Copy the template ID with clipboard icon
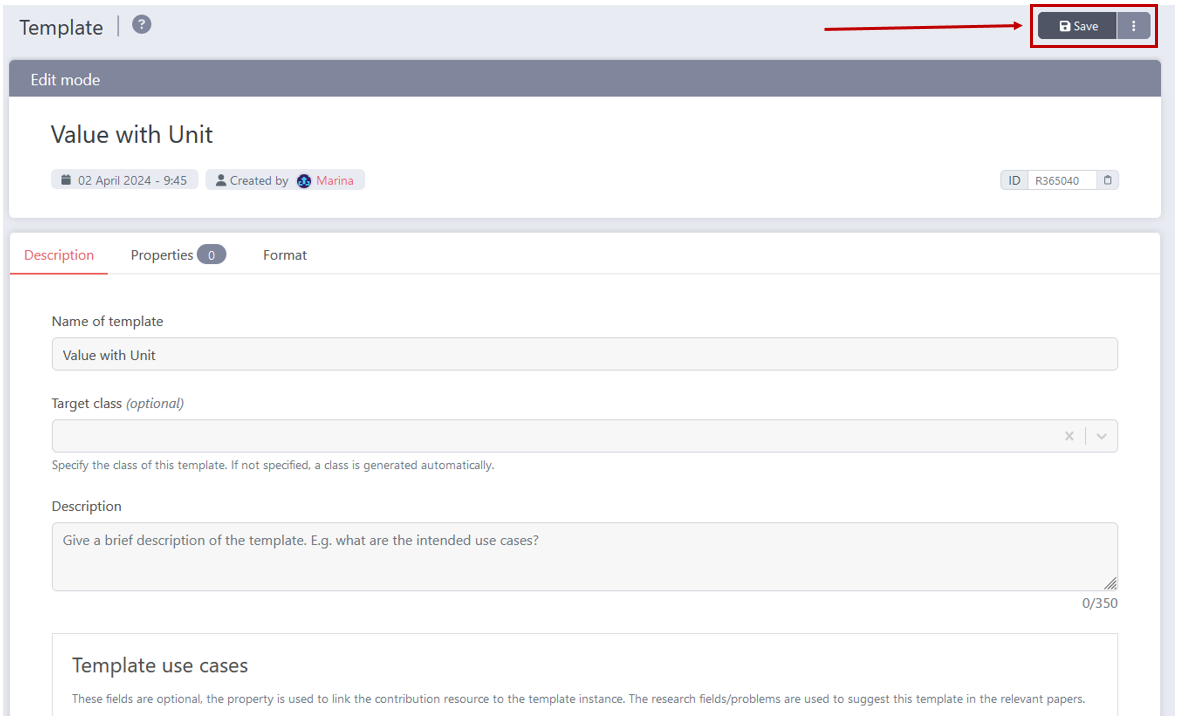Image resolution: width=1177 pixels, height=718 pixels. point(1107,181)
